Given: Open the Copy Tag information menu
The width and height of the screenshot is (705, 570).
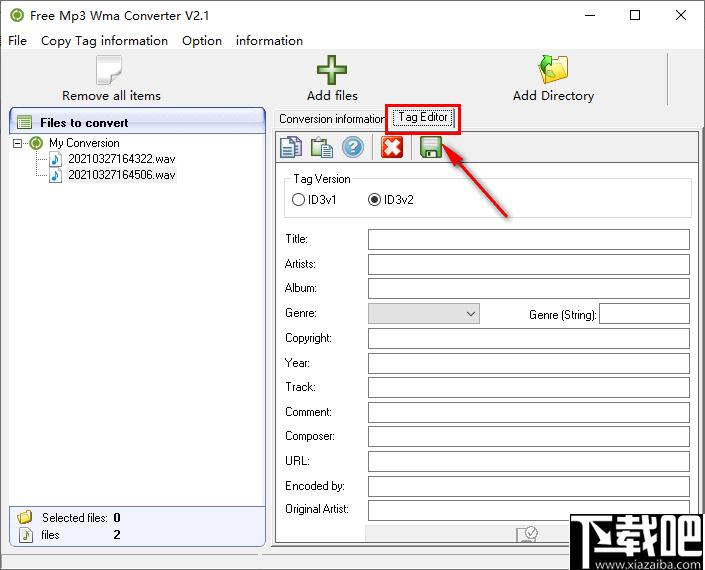Looking at the screenshot, I should tap(104, 41).
